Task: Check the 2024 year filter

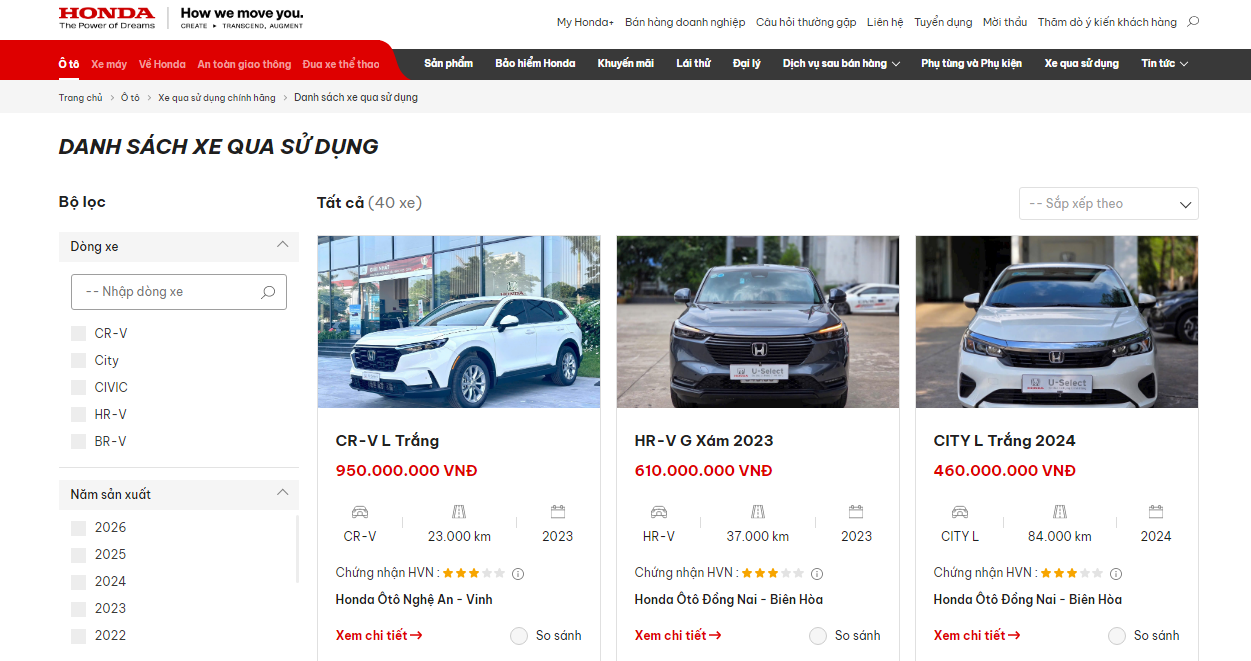Action: pyautogui.click(x=78, y=581)
